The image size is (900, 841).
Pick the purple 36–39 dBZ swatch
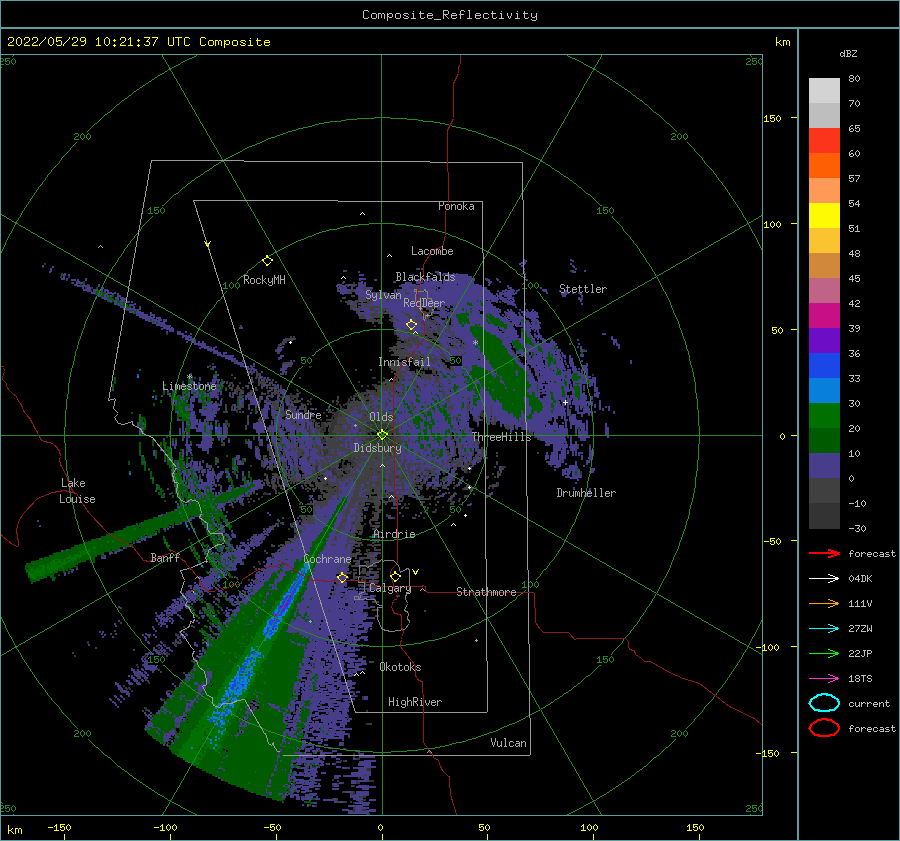click(824, 340)
